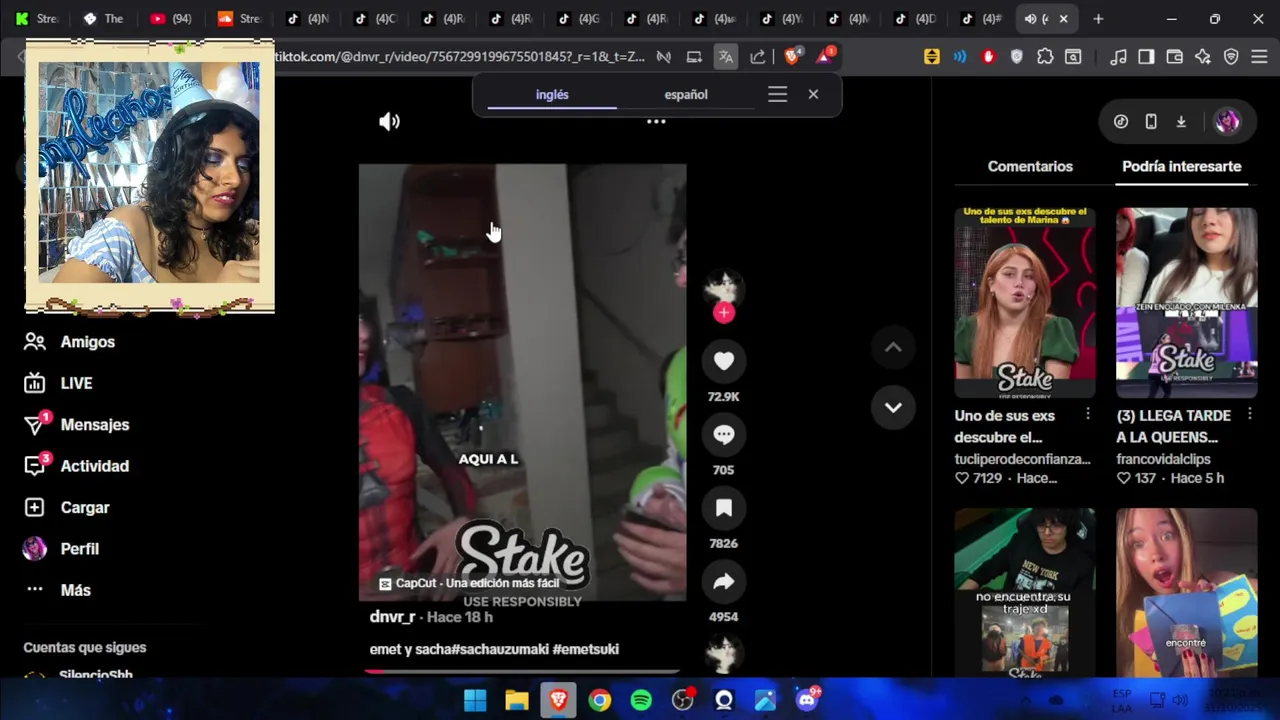The width and height of the screenshot is (1280, 720).
Task: Go to the next video with down arrow
Action: click(893, 408)
